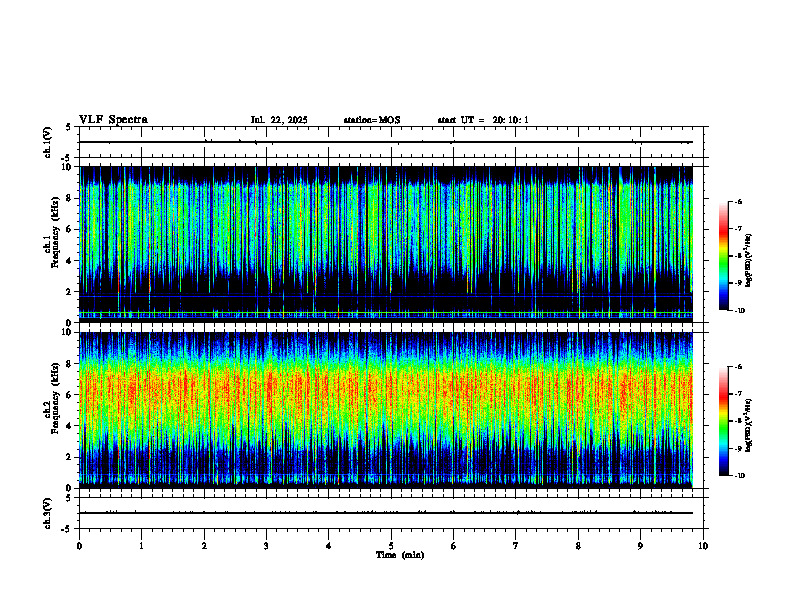Click the "10" minute tick label on time axis

coord(703,546)
